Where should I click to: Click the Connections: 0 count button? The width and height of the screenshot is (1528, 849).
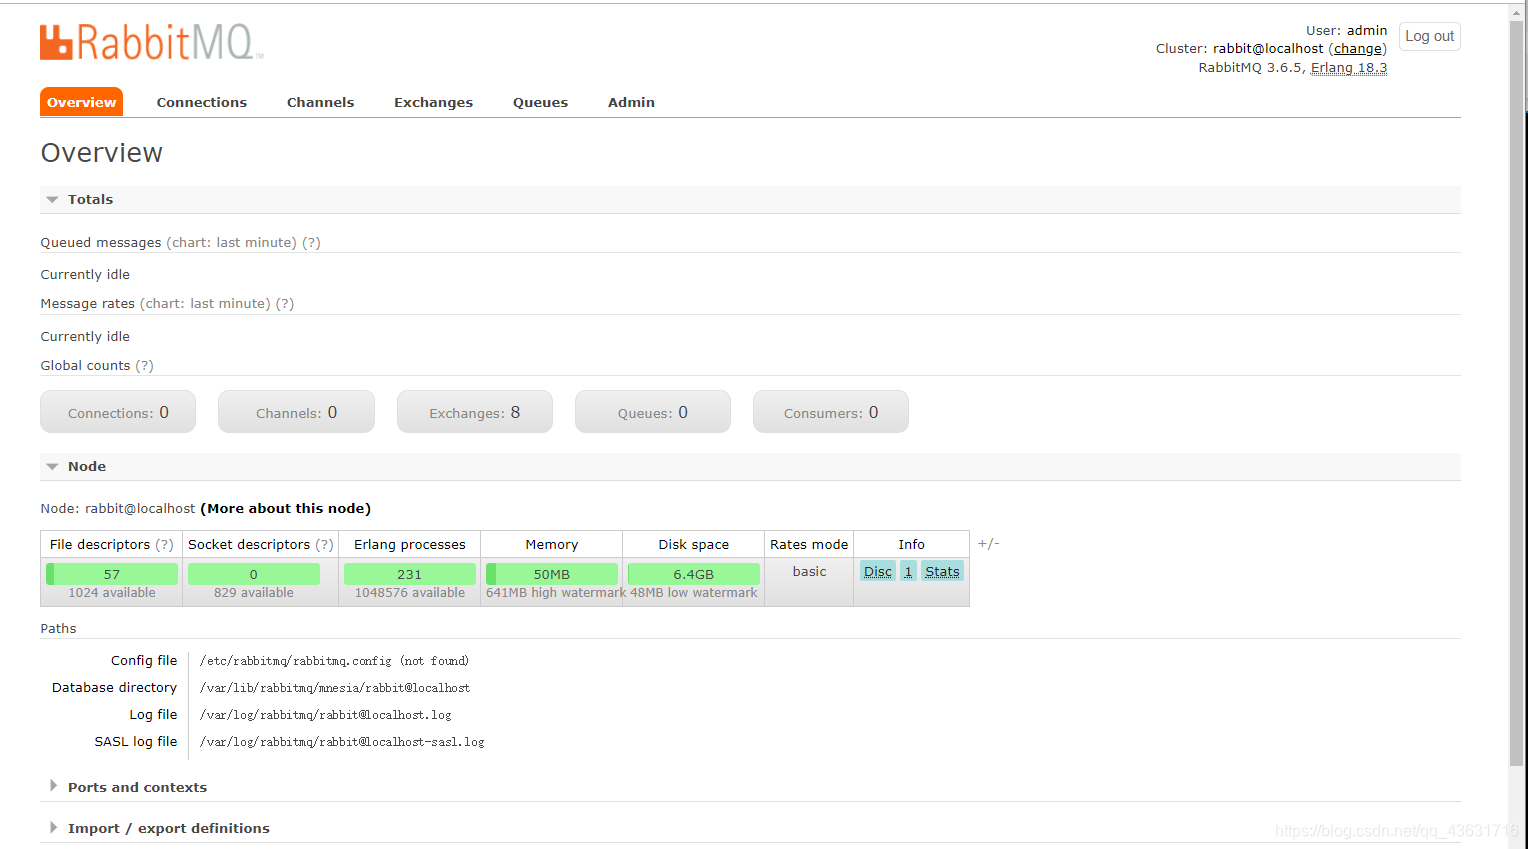click(x=118, y=412)
